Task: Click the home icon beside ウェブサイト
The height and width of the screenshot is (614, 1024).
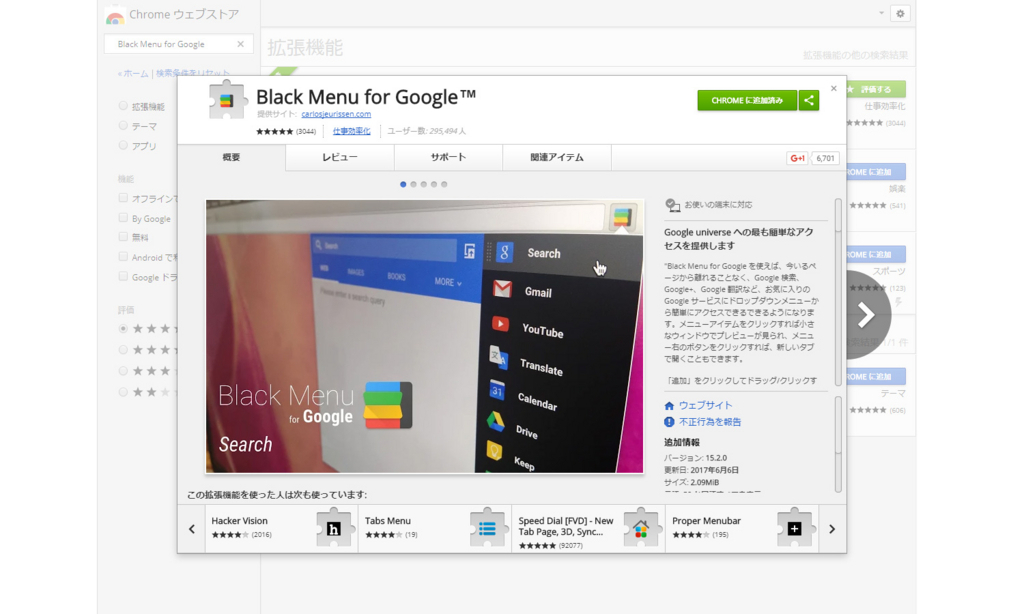Action: click(x=669, y=406)
